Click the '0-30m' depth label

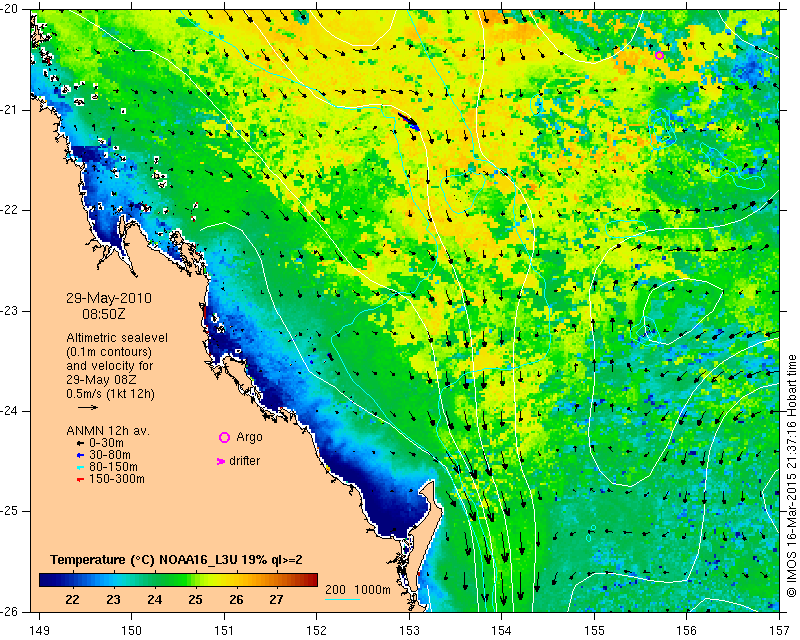click(x=106, y=443)
